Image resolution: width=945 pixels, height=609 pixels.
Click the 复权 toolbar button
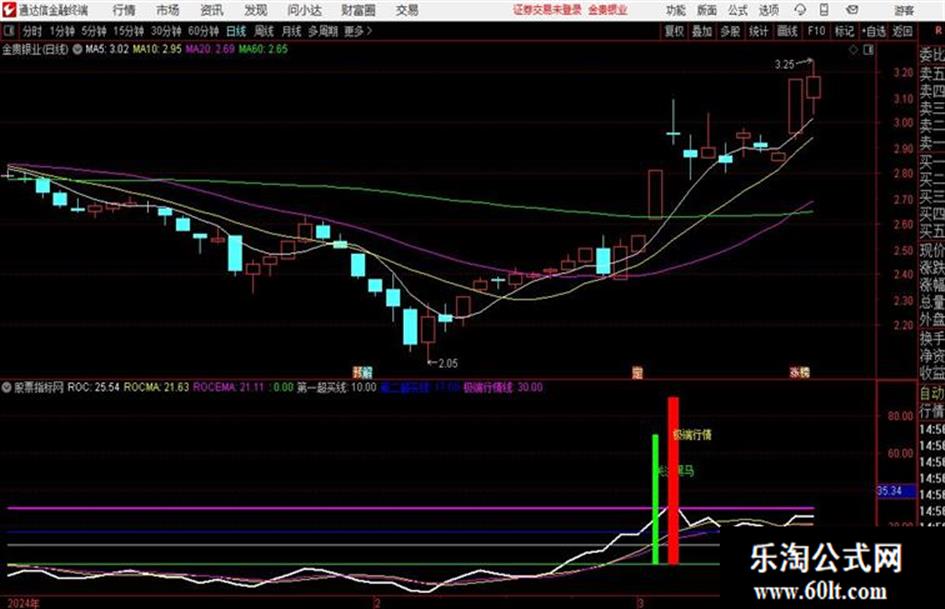tap(674, 31)
